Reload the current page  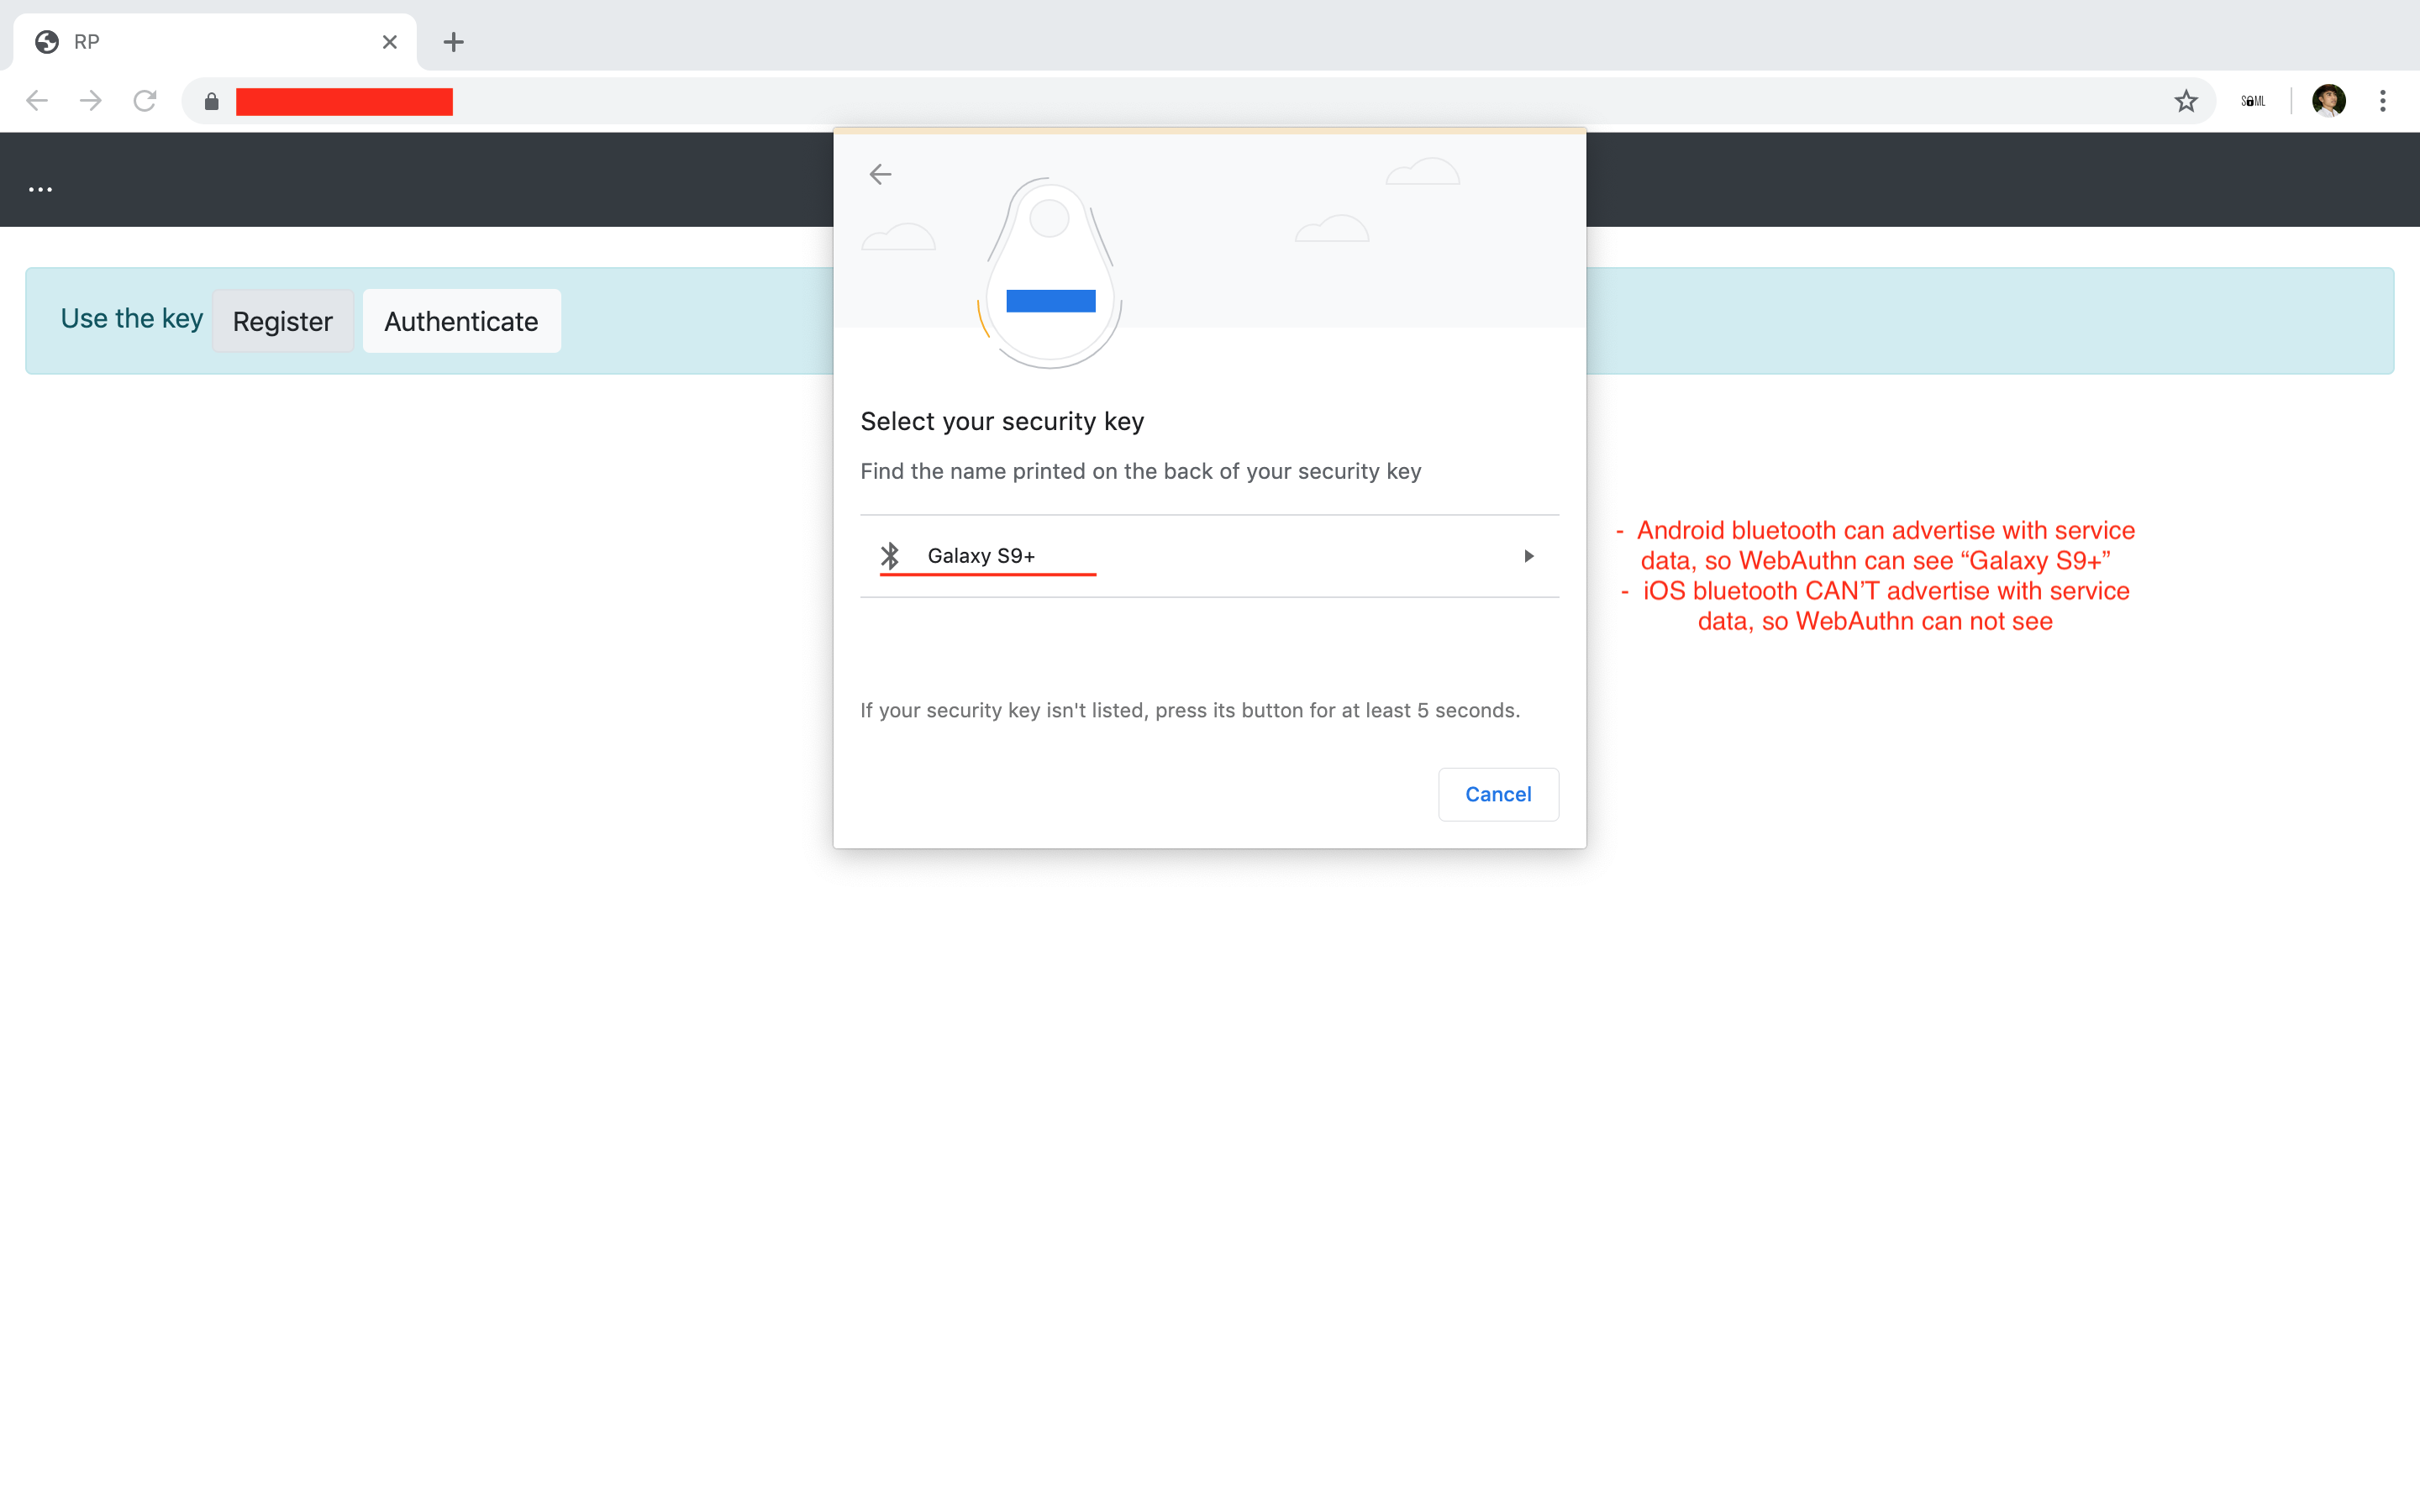pos(145,101)
